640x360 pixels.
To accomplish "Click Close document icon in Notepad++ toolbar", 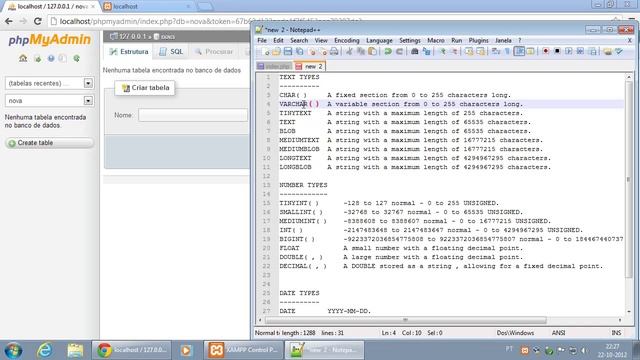I will (x=312, y=51).
